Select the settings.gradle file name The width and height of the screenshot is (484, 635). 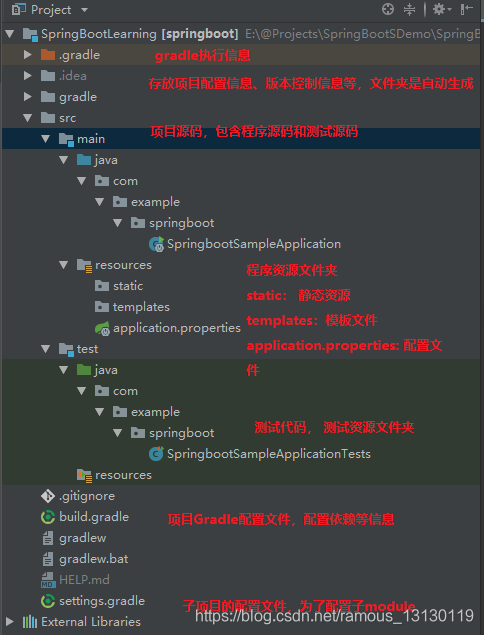[102, 601]
